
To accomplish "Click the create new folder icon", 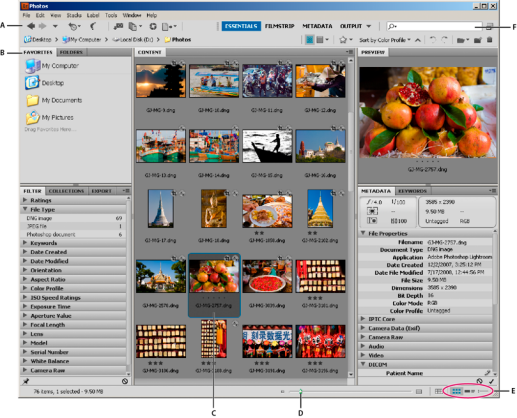I will click(478, 40).
